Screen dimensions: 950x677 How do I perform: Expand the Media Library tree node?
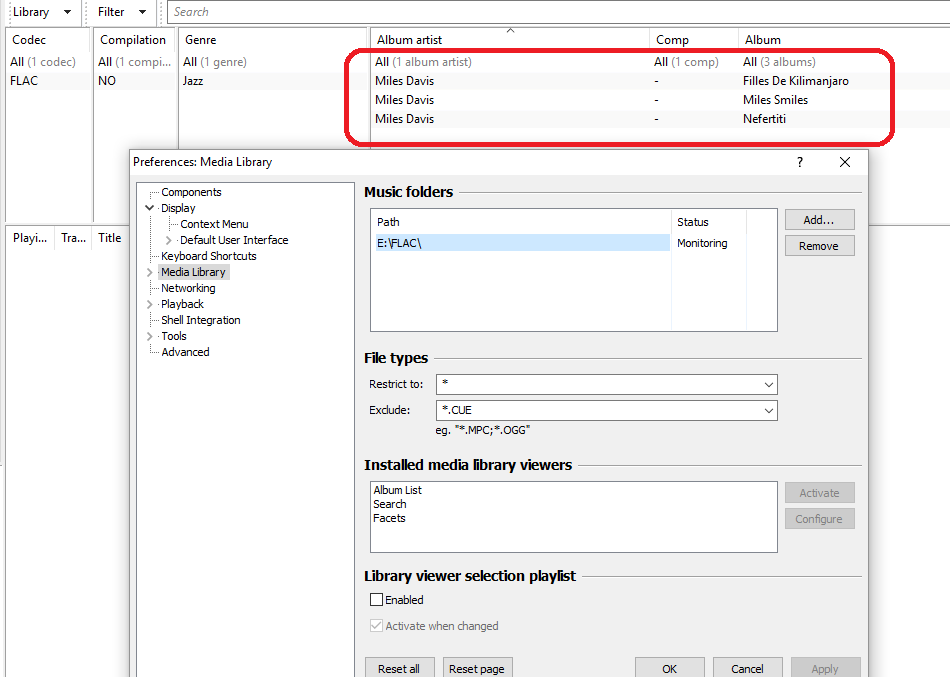click(150, 272)
